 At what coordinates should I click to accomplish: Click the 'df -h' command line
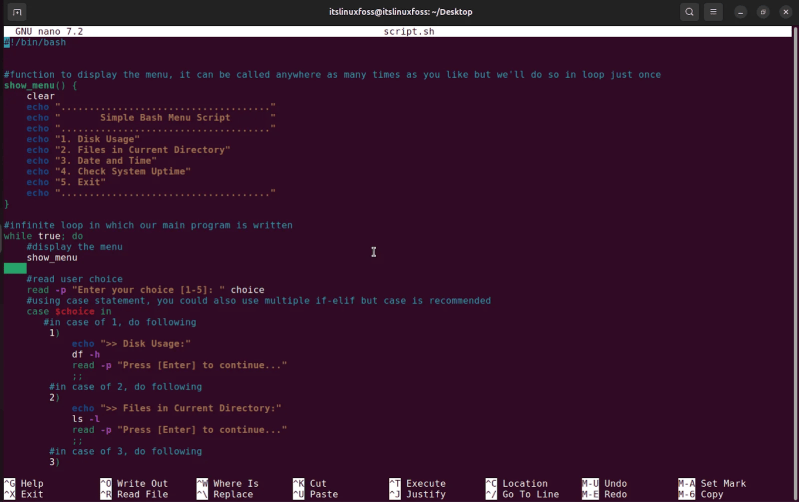tap(86, 354)
